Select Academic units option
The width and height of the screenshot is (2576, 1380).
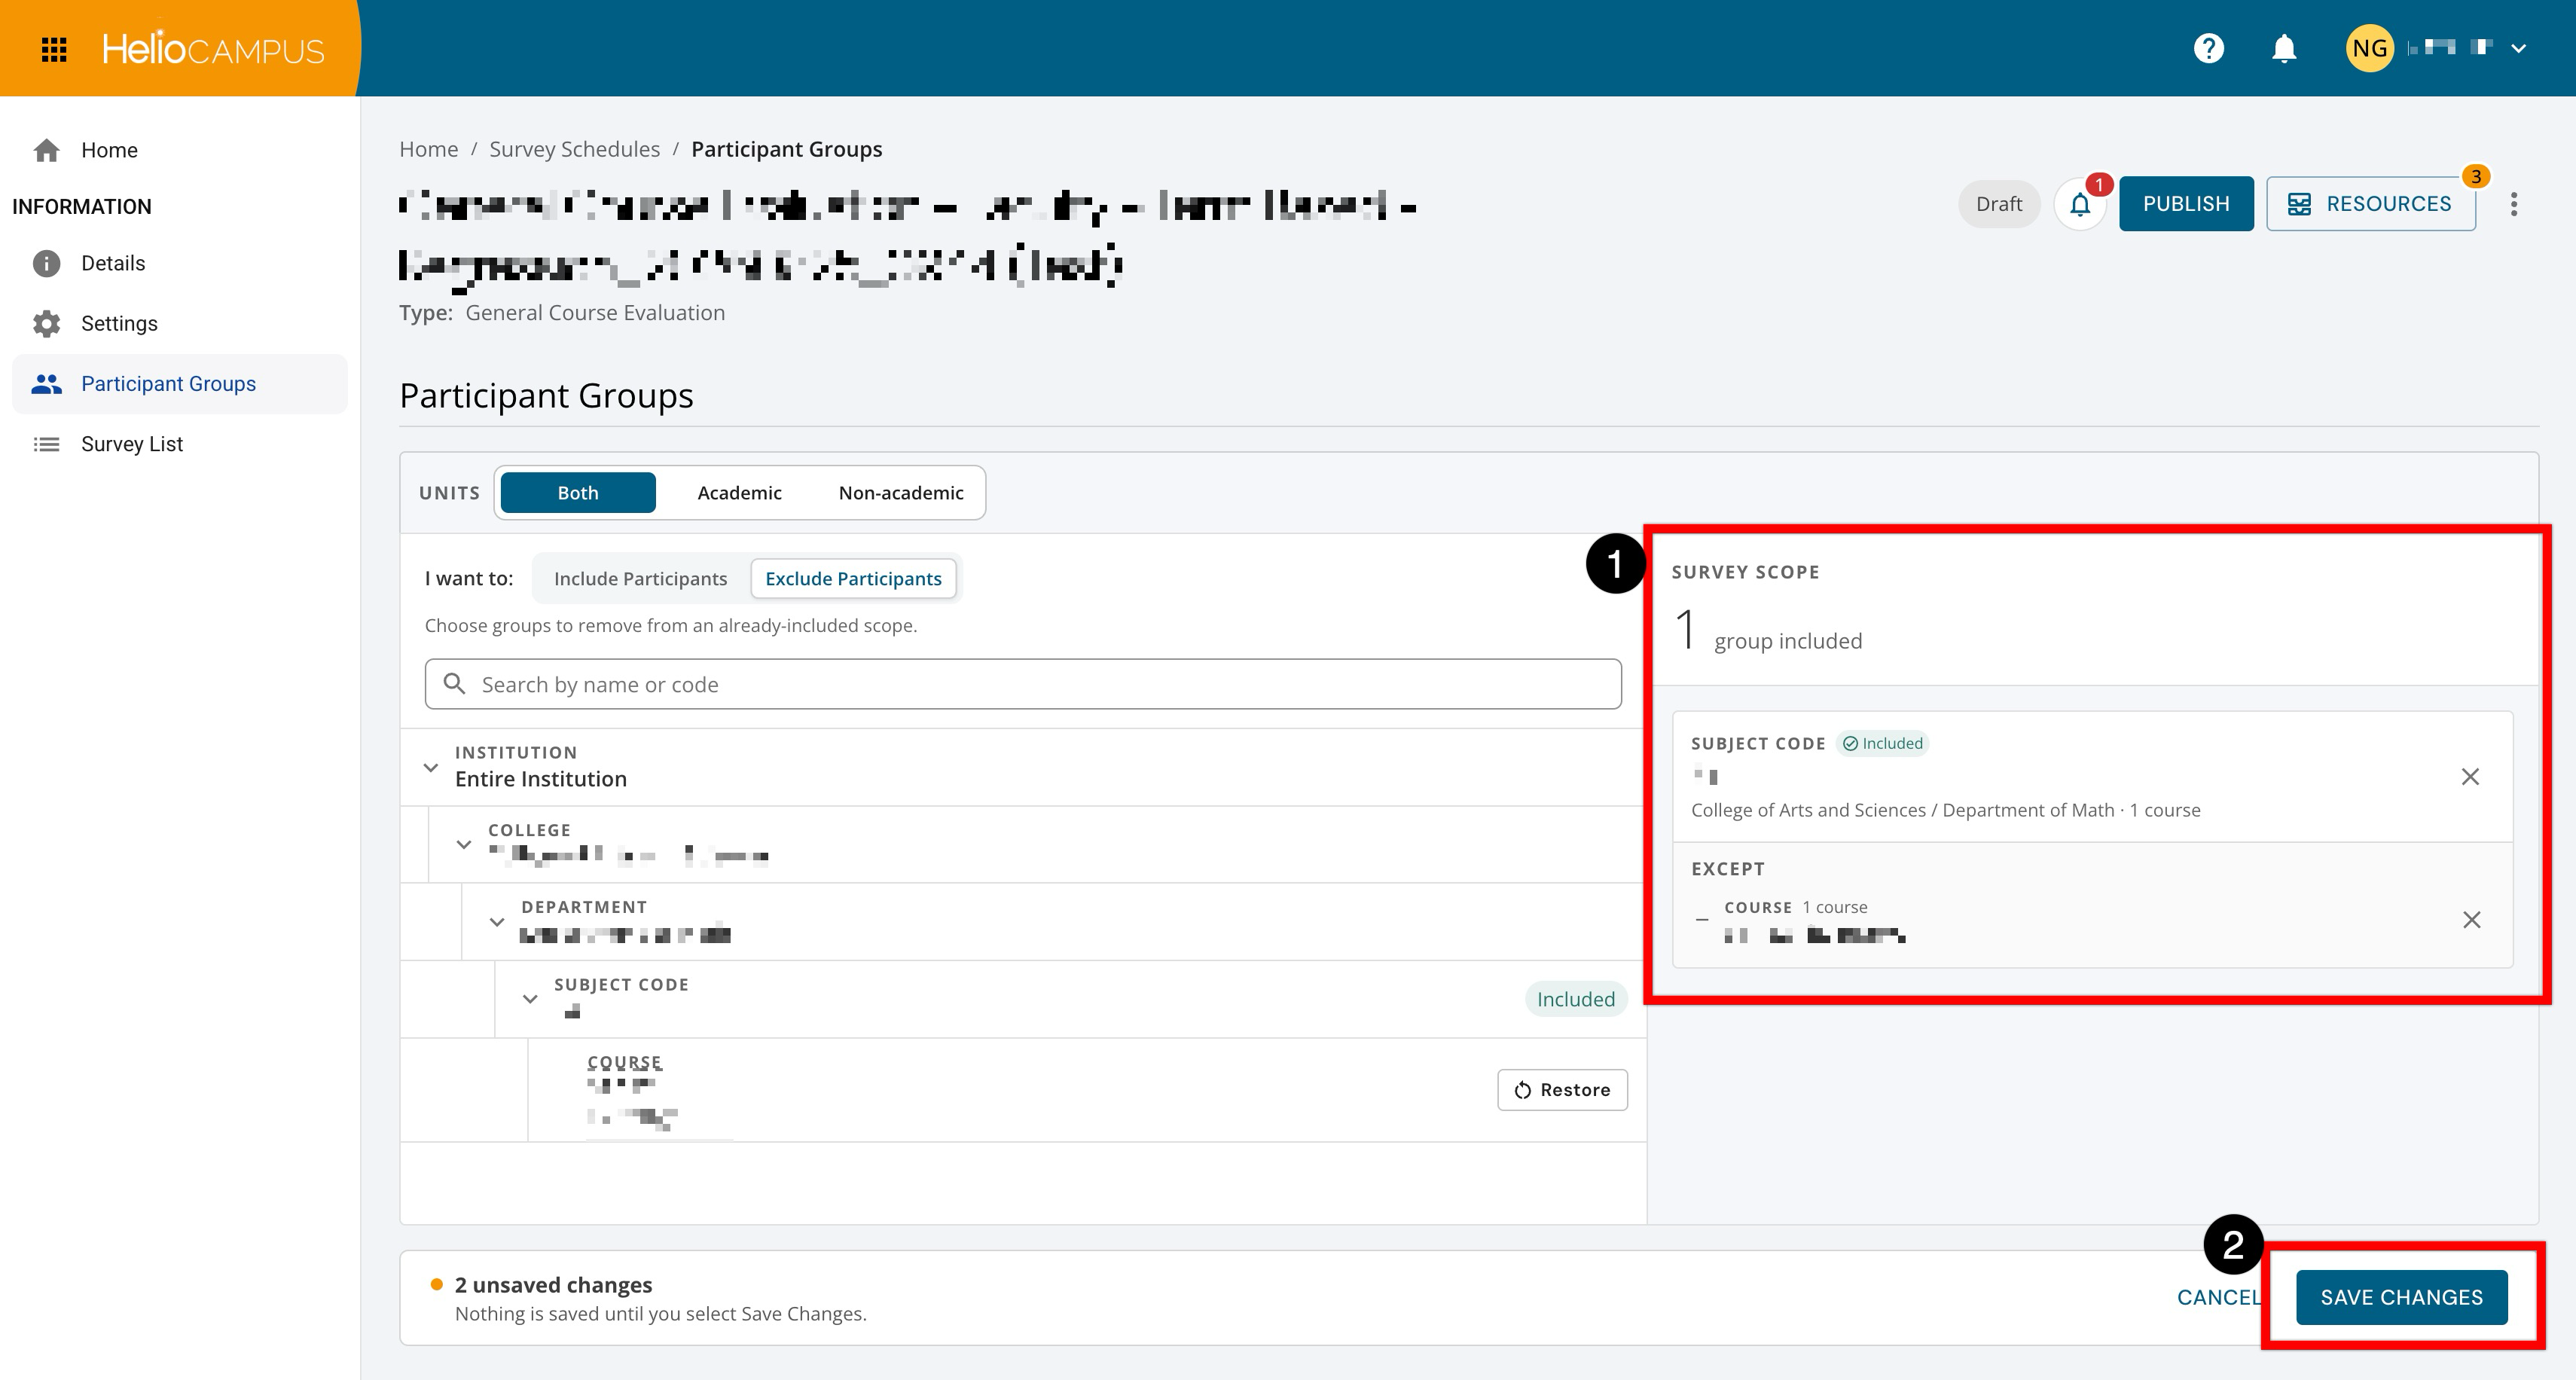739,493
